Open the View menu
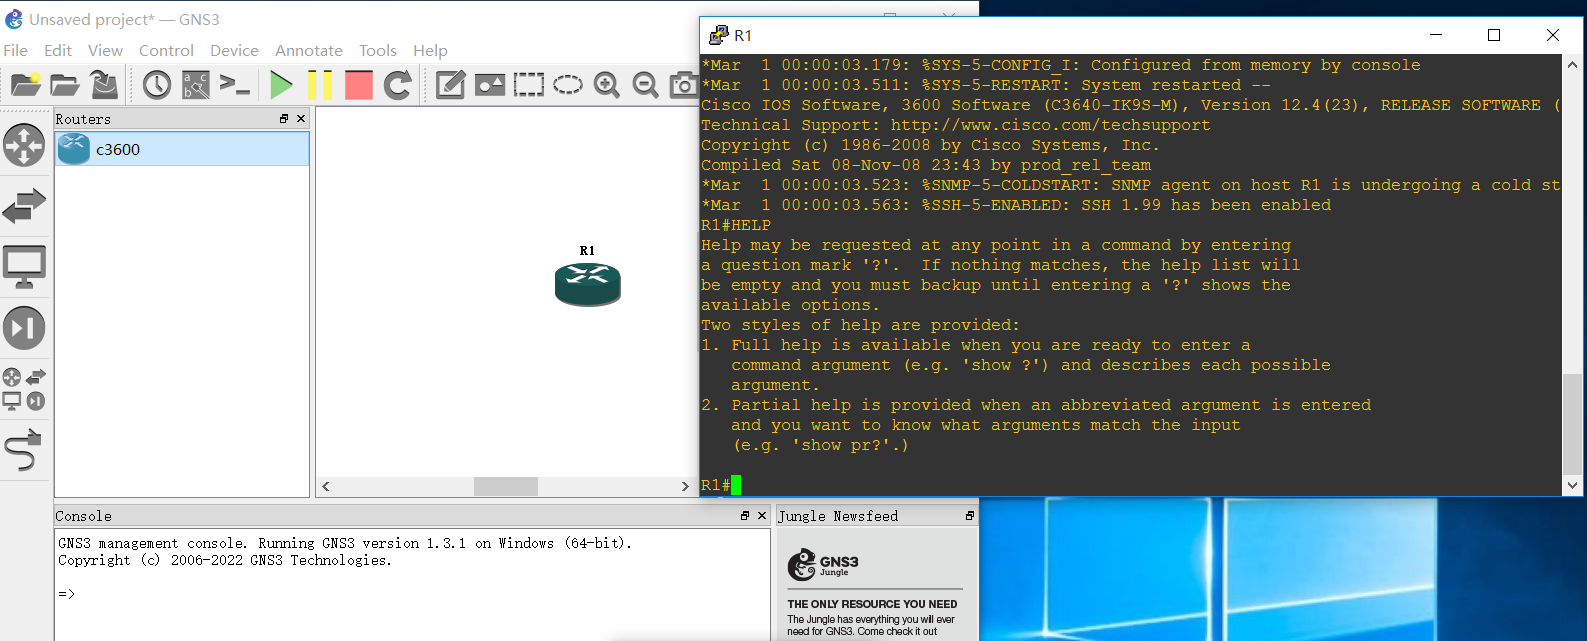 105,50
